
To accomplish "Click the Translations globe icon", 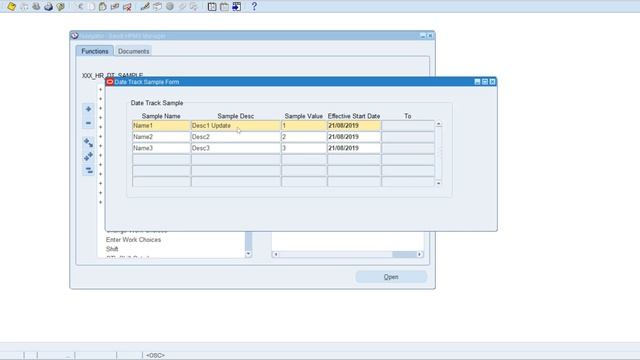I will (x=170, y=7).
